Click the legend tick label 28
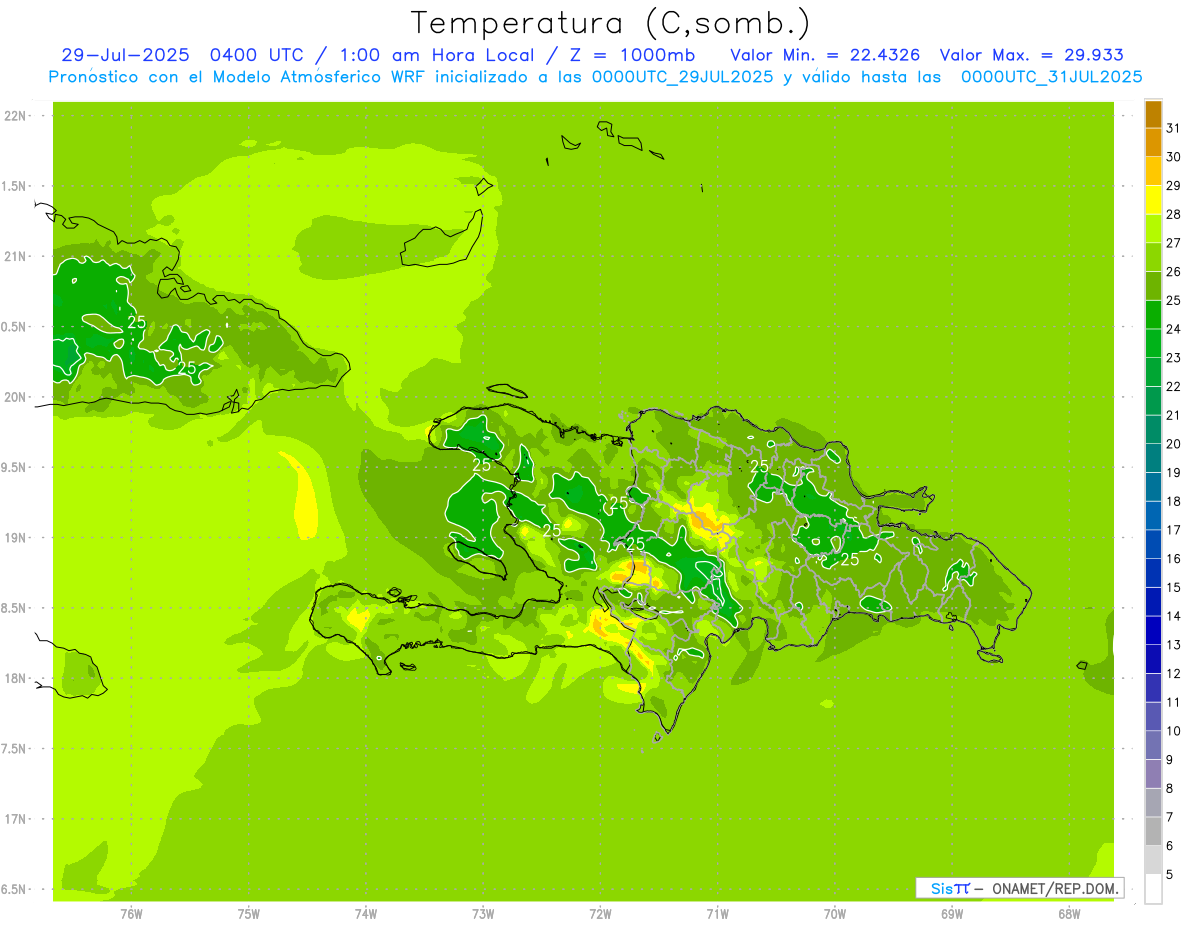1200x927 pixels. pyautogui.click(x=1173, y=214)
